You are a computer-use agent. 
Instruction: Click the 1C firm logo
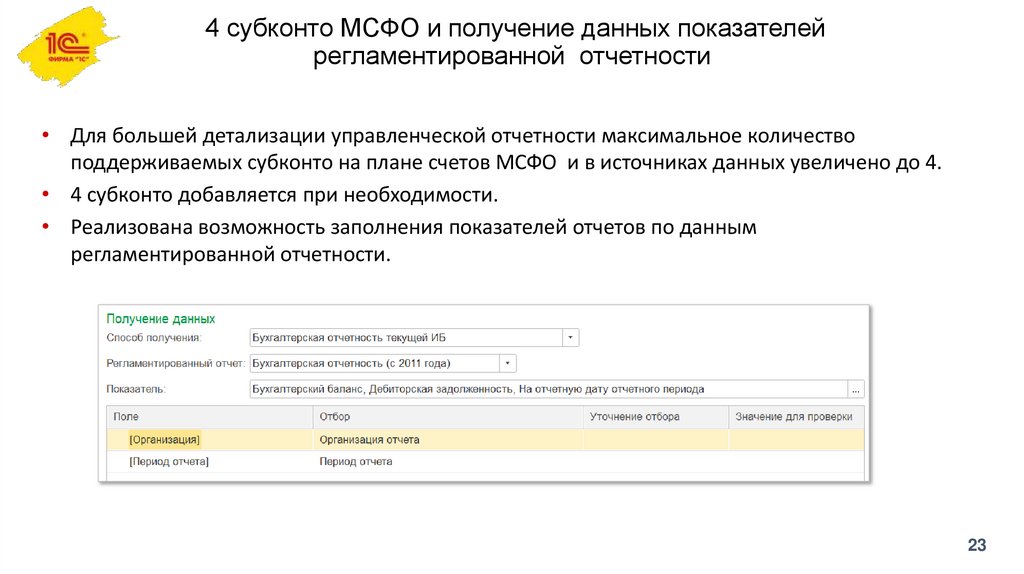(x=67, y=46)
